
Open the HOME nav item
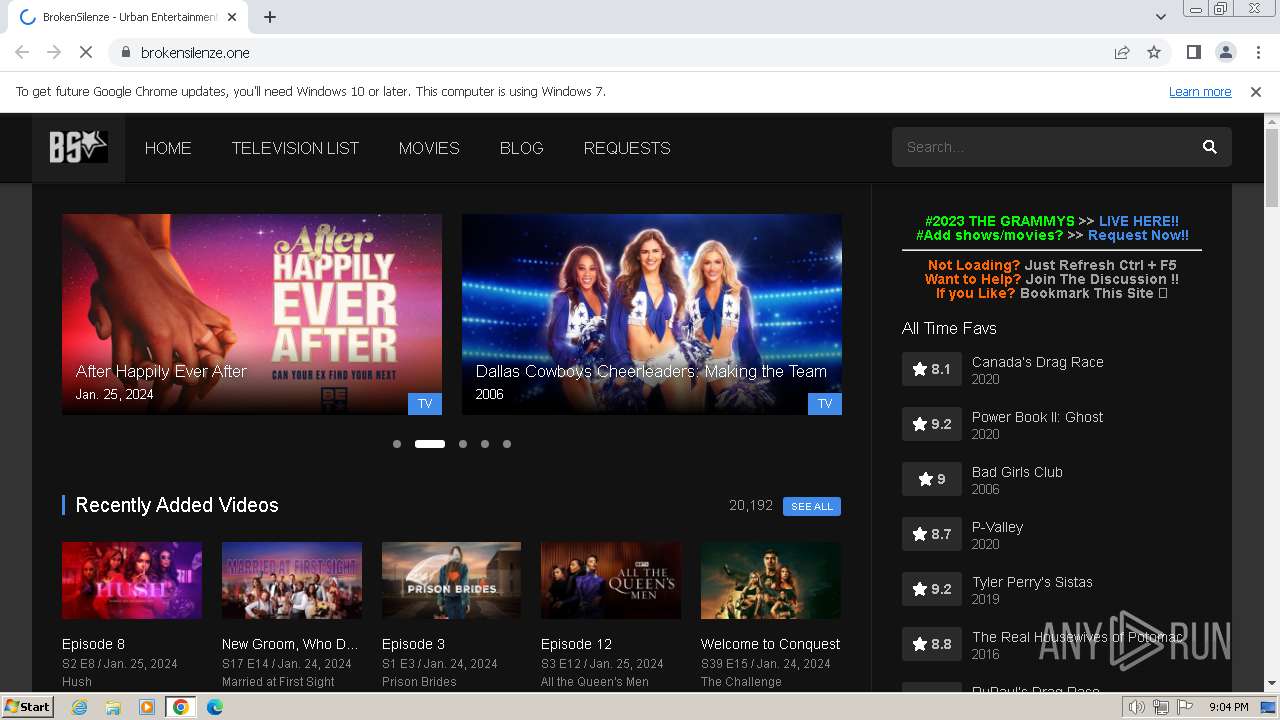pyautogui.click(x=168, y=148)
